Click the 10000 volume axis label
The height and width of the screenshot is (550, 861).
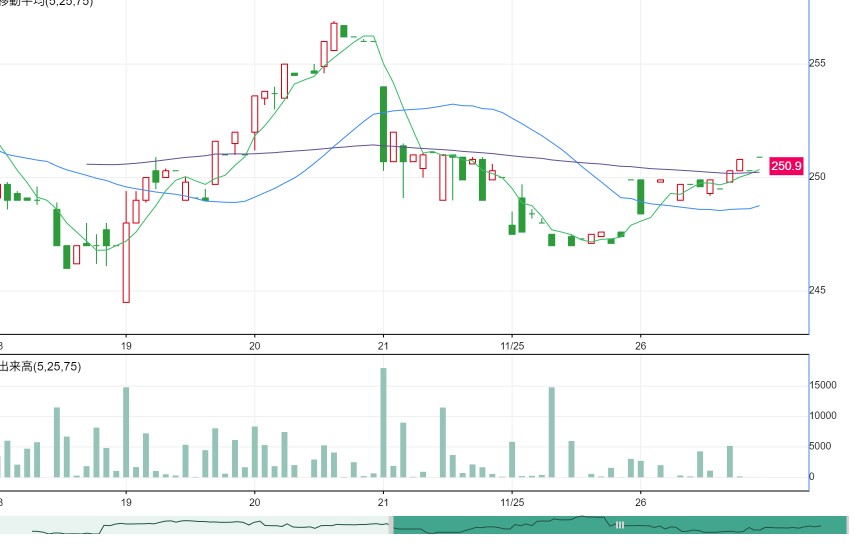pos(823,416)
